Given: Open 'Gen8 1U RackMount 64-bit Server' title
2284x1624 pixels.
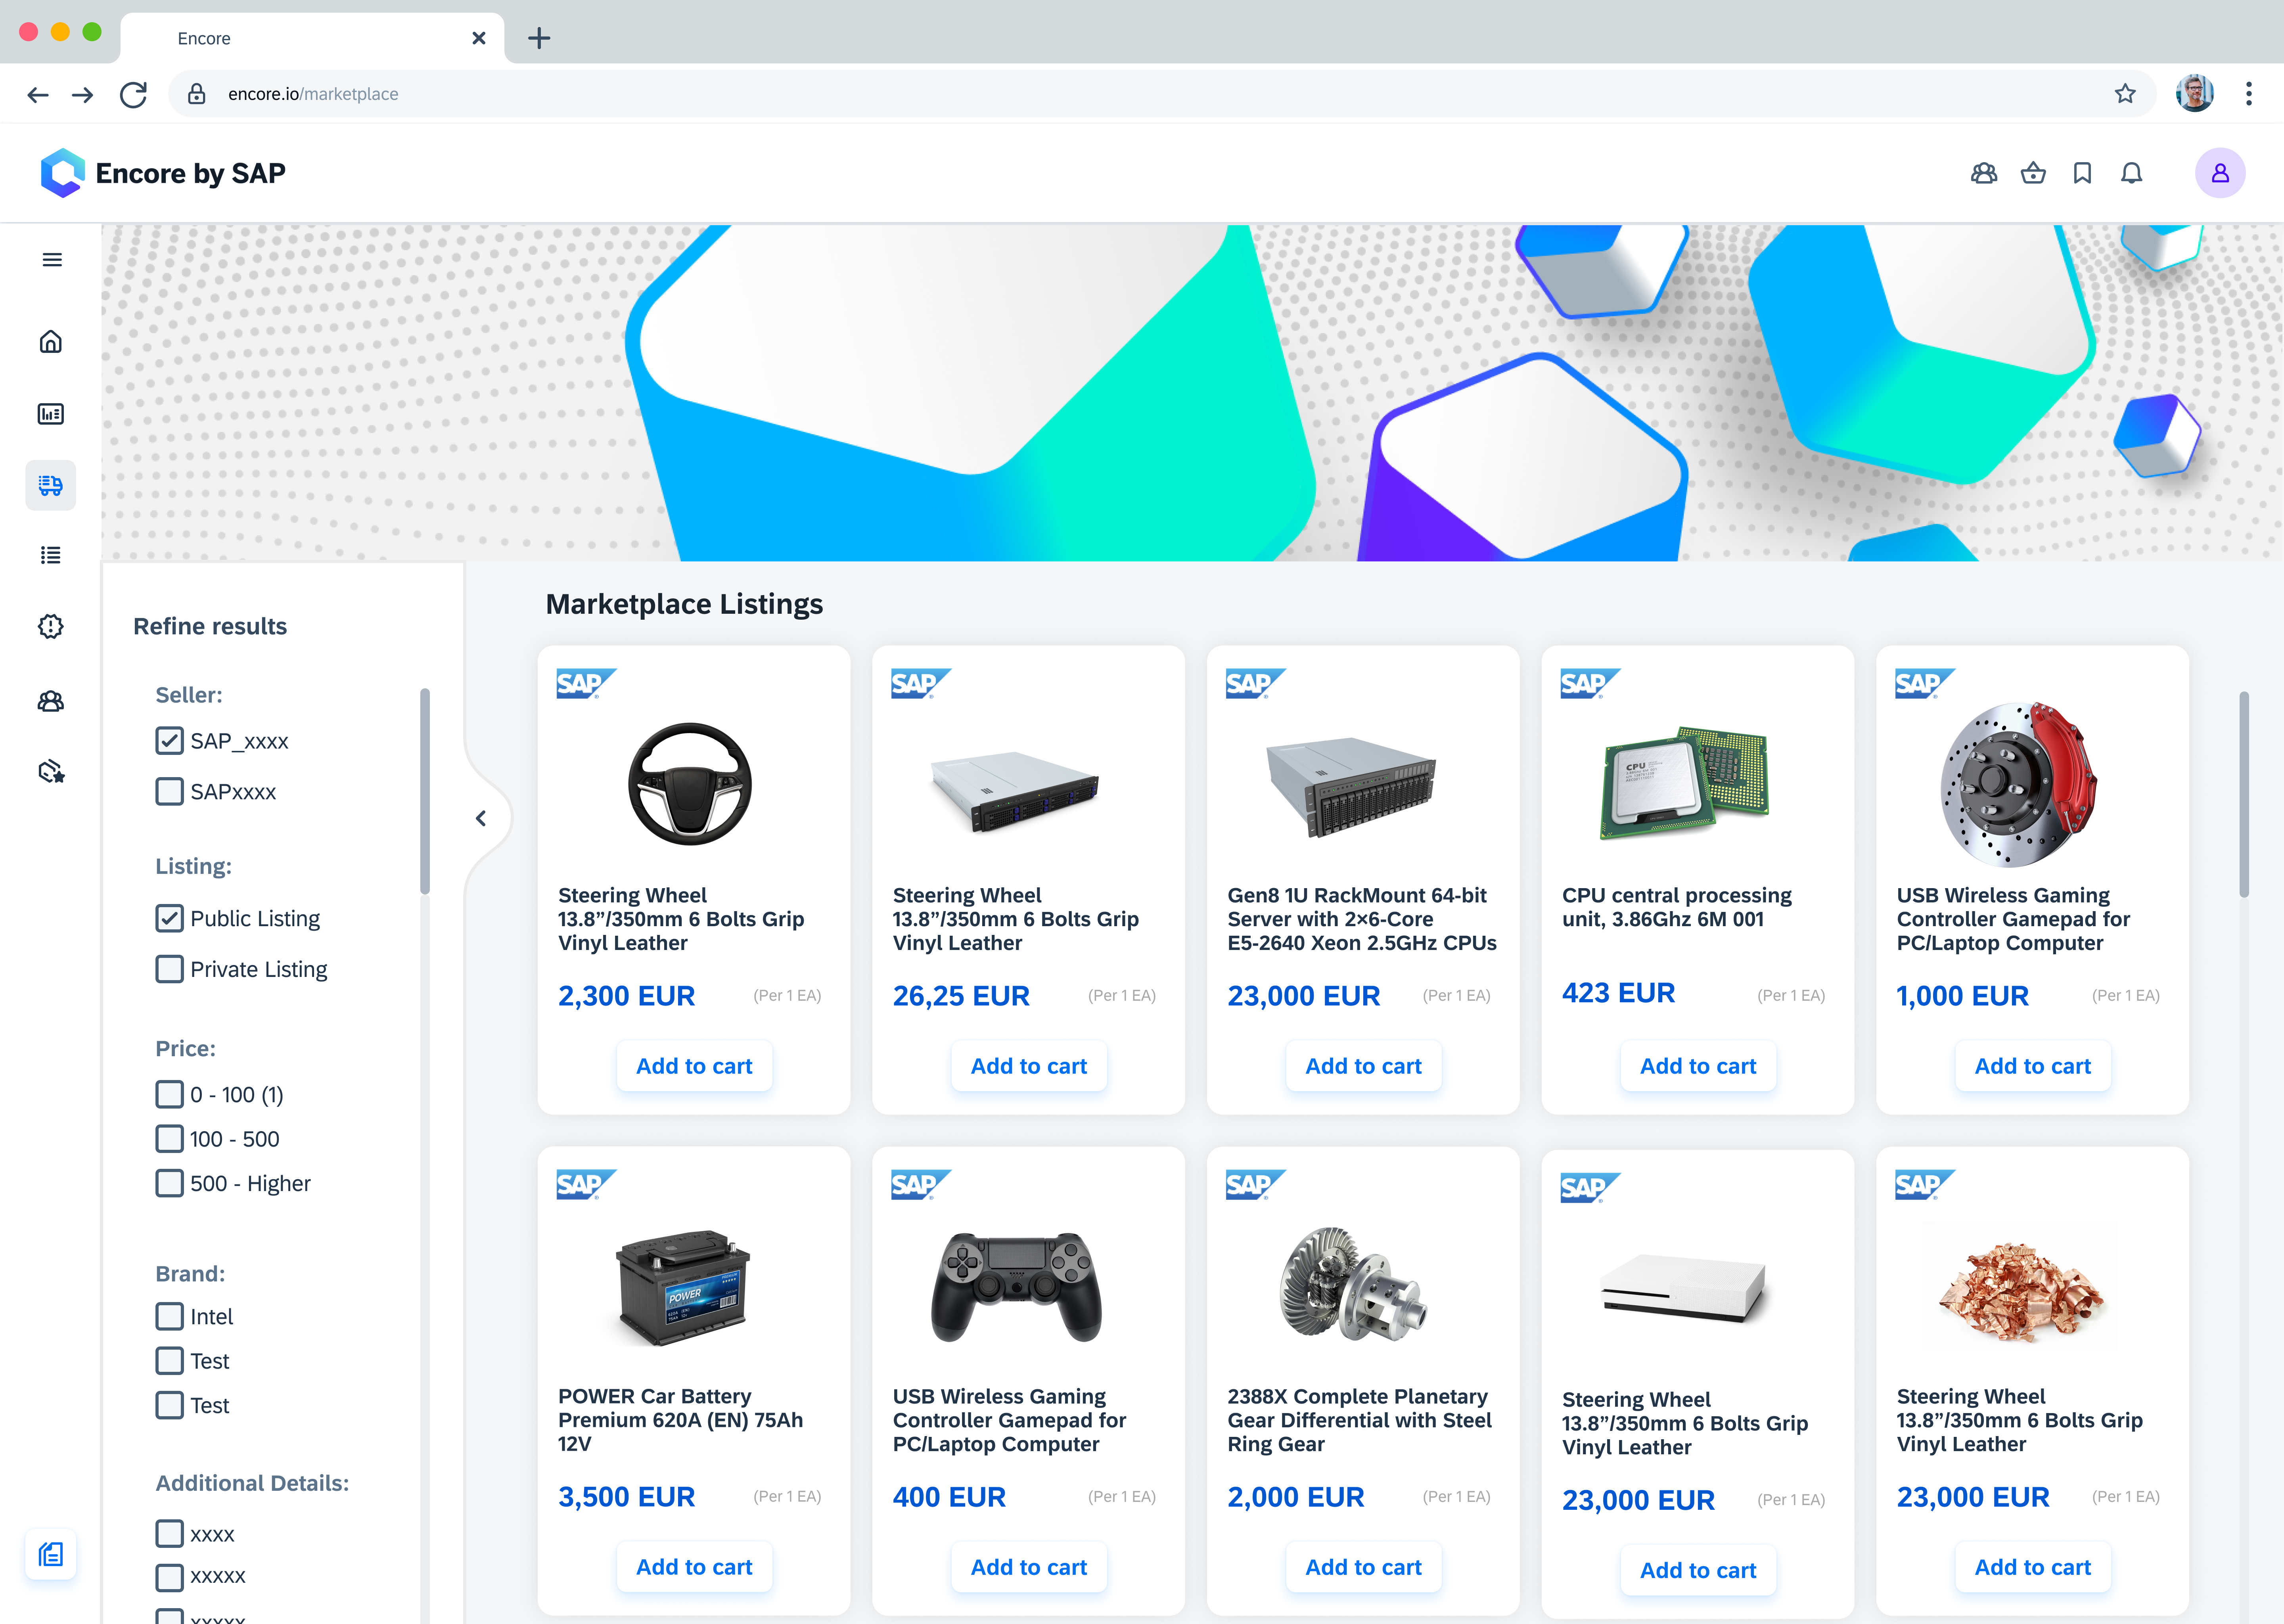Looking at the screenshot, I should pyautogui.click(x=1362, y=919).
